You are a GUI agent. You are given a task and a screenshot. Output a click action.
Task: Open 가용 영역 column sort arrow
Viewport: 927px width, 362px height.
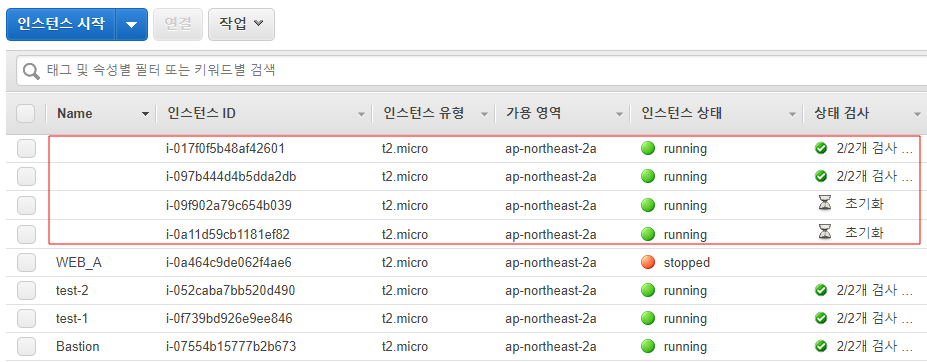click(x=619, y=114)
